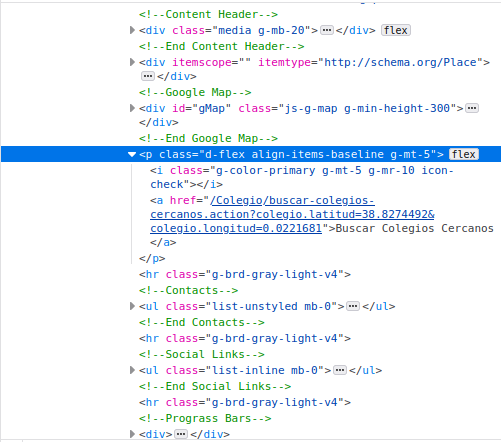This screenshot has width=501, height=442.
Task: Toggle flex badge on media g-mb-20 div
Action: 396,30
